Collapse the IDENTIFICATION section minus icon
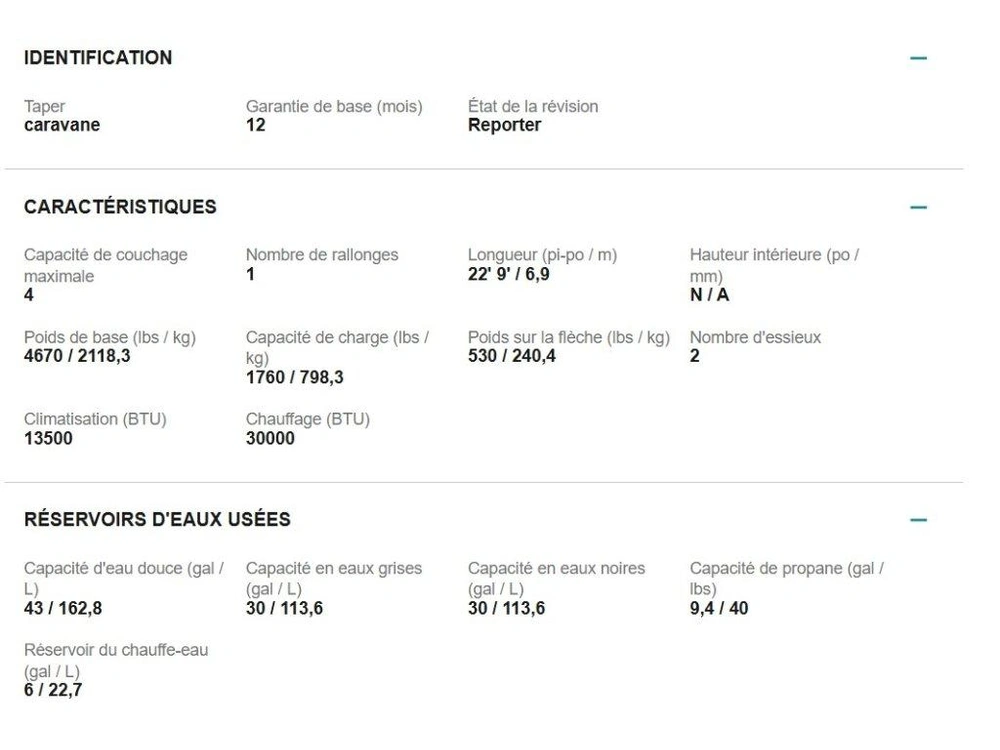Image resolution: width=1000 pixels, height=750 pixels. point(918,58)
